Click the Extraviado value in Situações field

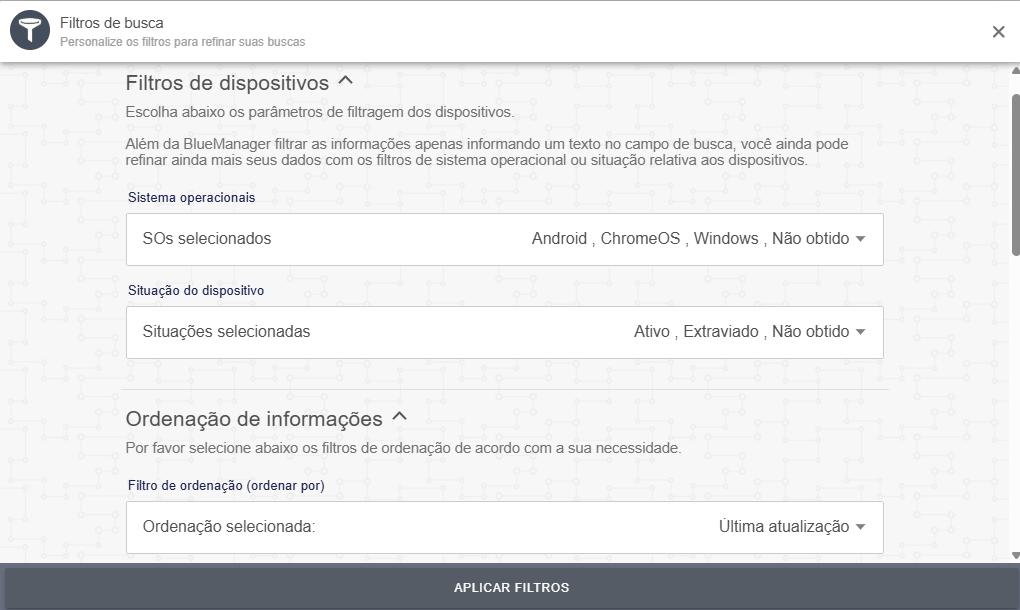[720, 332]
